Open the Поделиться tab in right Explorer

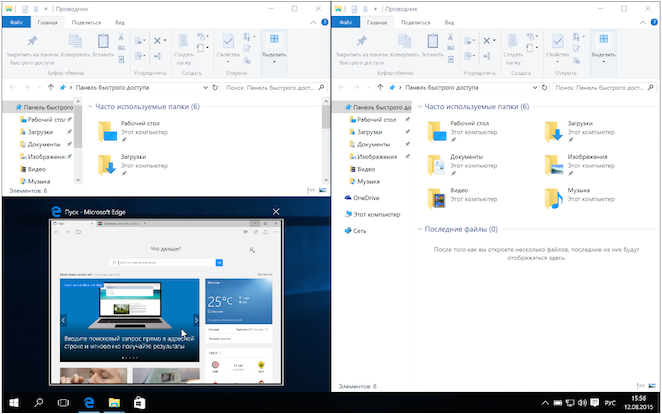(415, 22)
